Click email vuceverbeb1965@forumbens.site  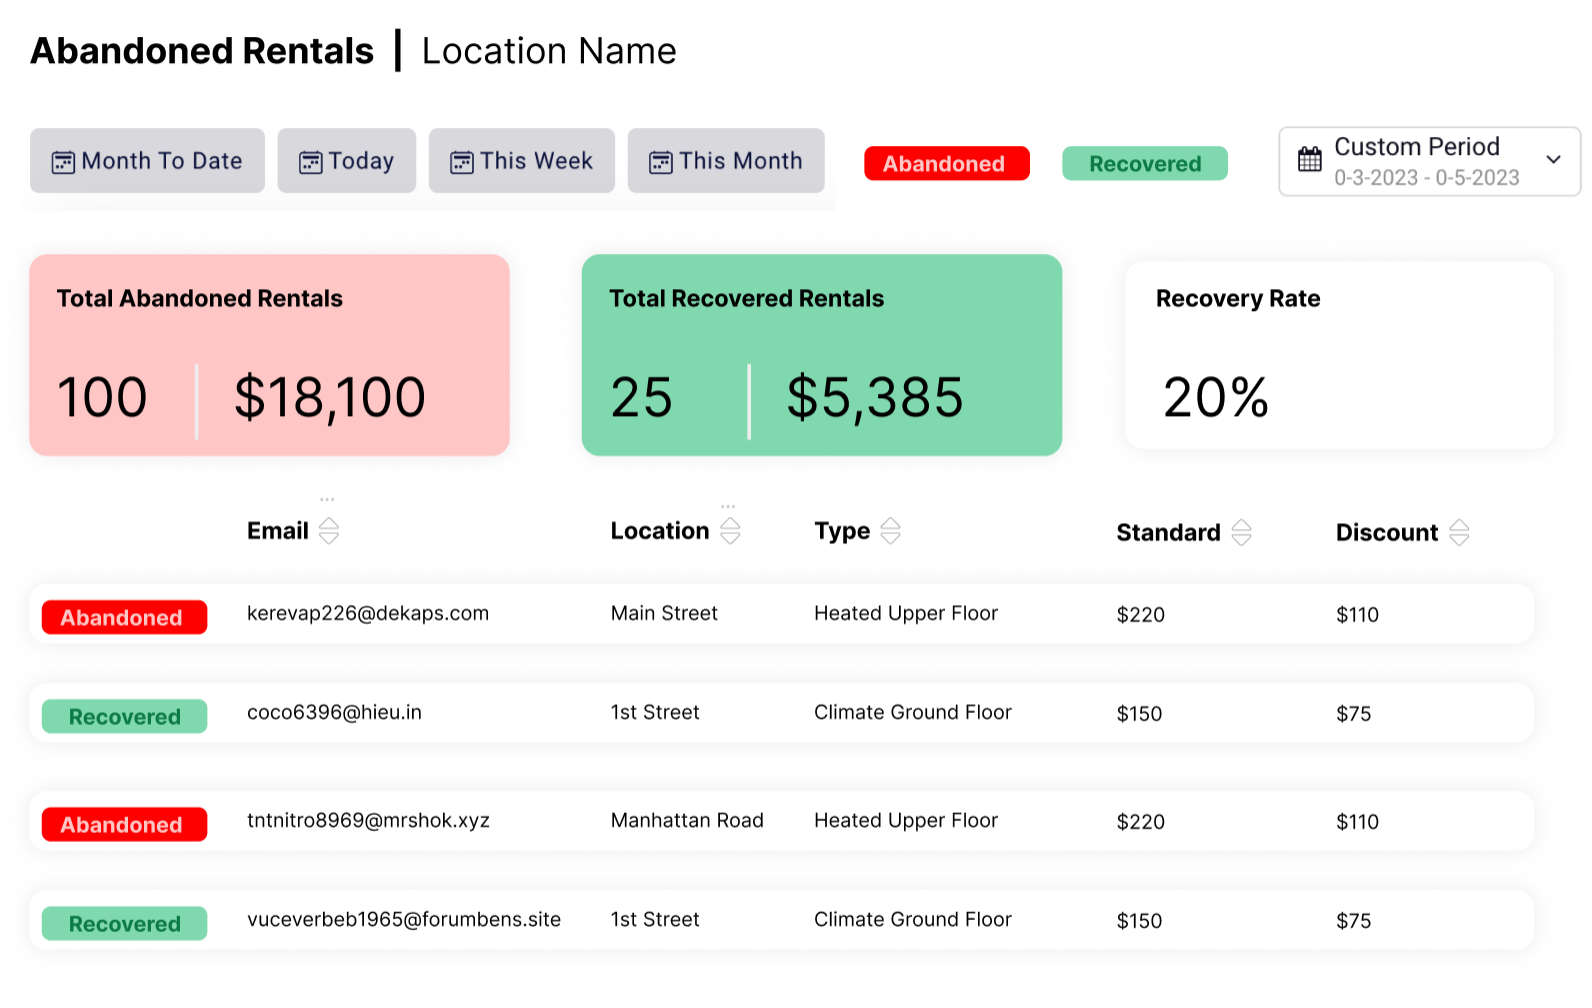click(x=404, y=919)
